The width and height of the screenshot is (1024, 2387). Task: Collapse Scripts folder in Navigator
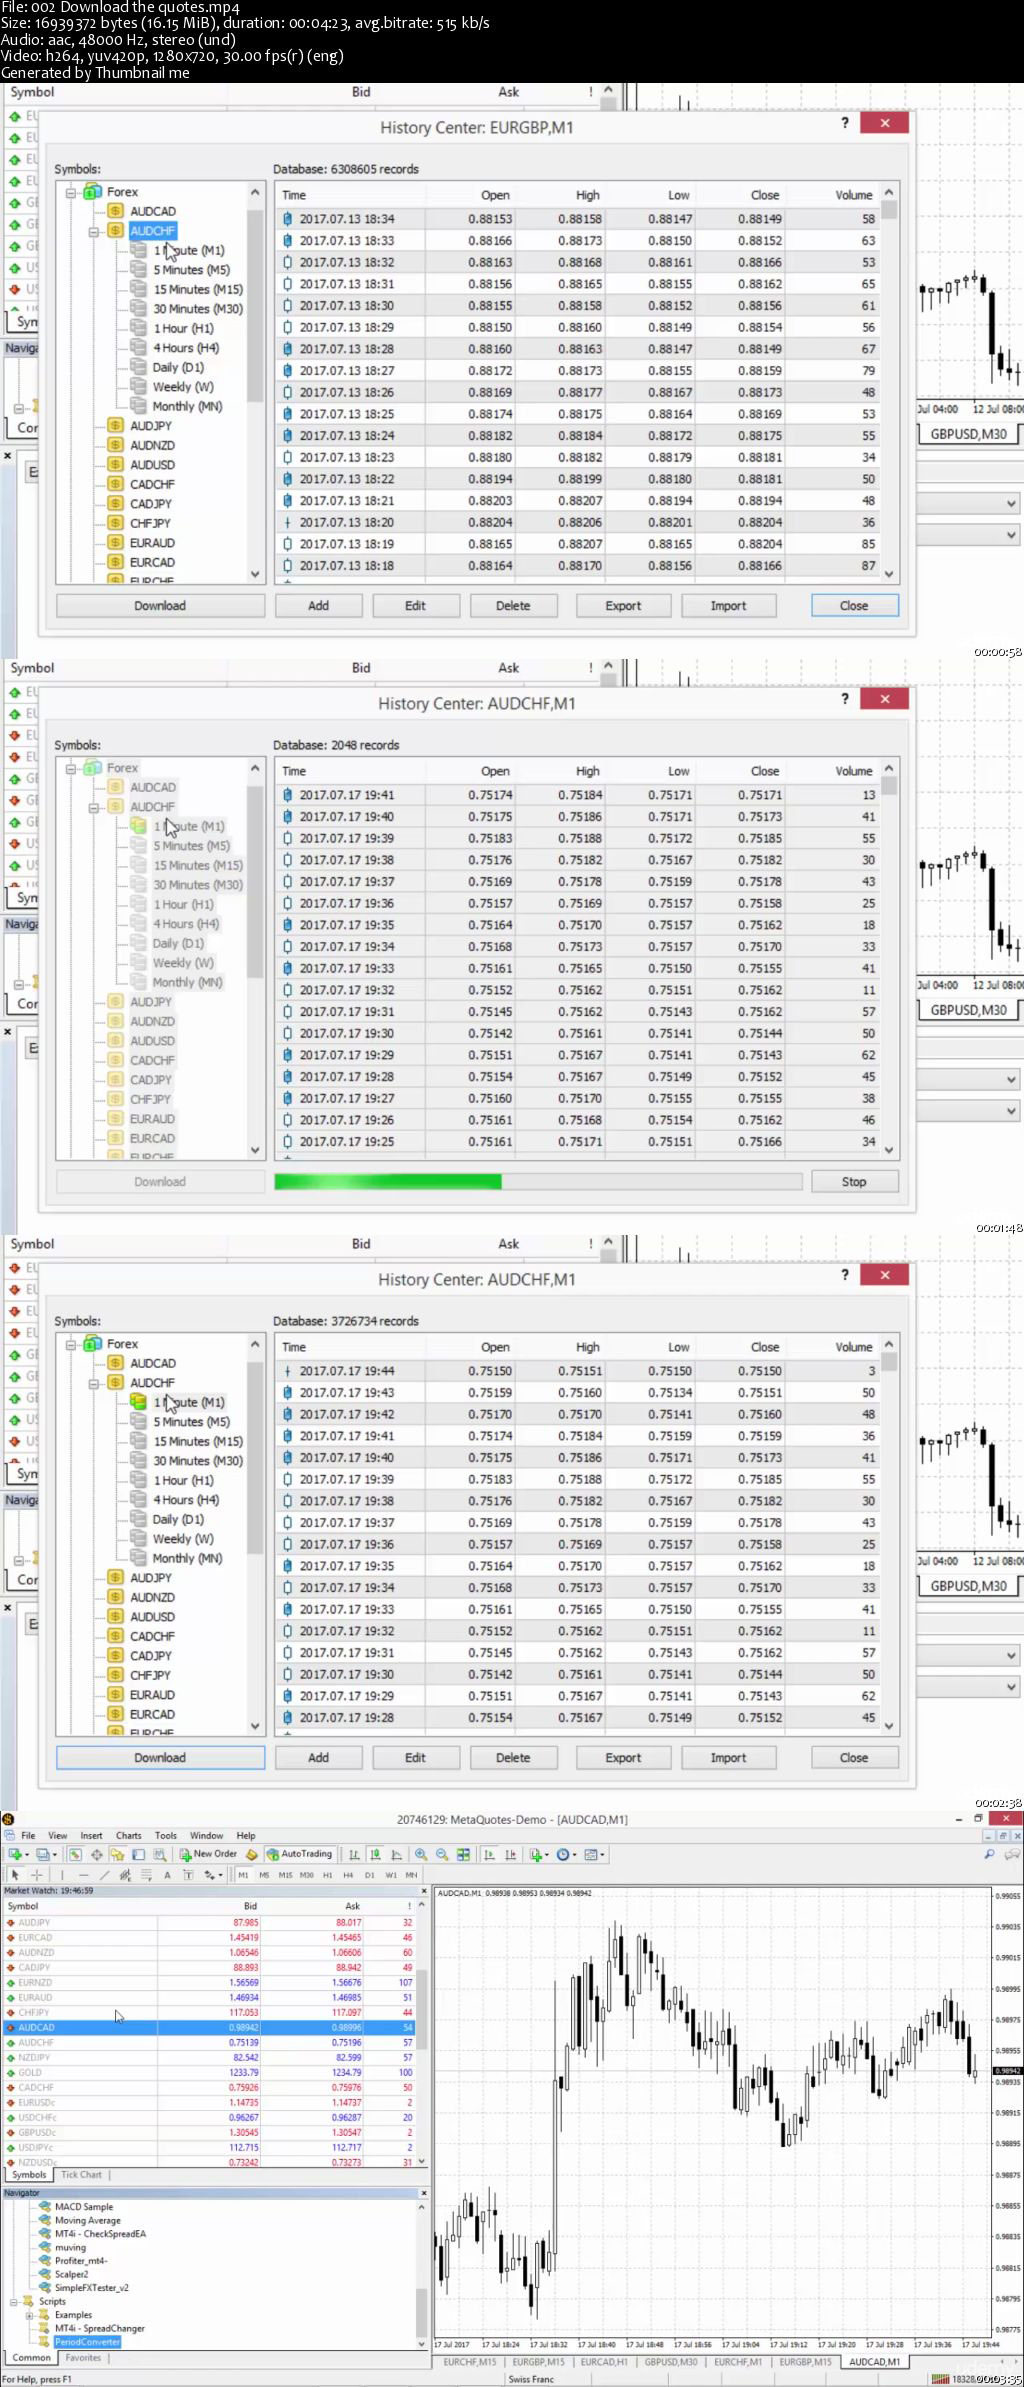click(x=14, y=2301)
